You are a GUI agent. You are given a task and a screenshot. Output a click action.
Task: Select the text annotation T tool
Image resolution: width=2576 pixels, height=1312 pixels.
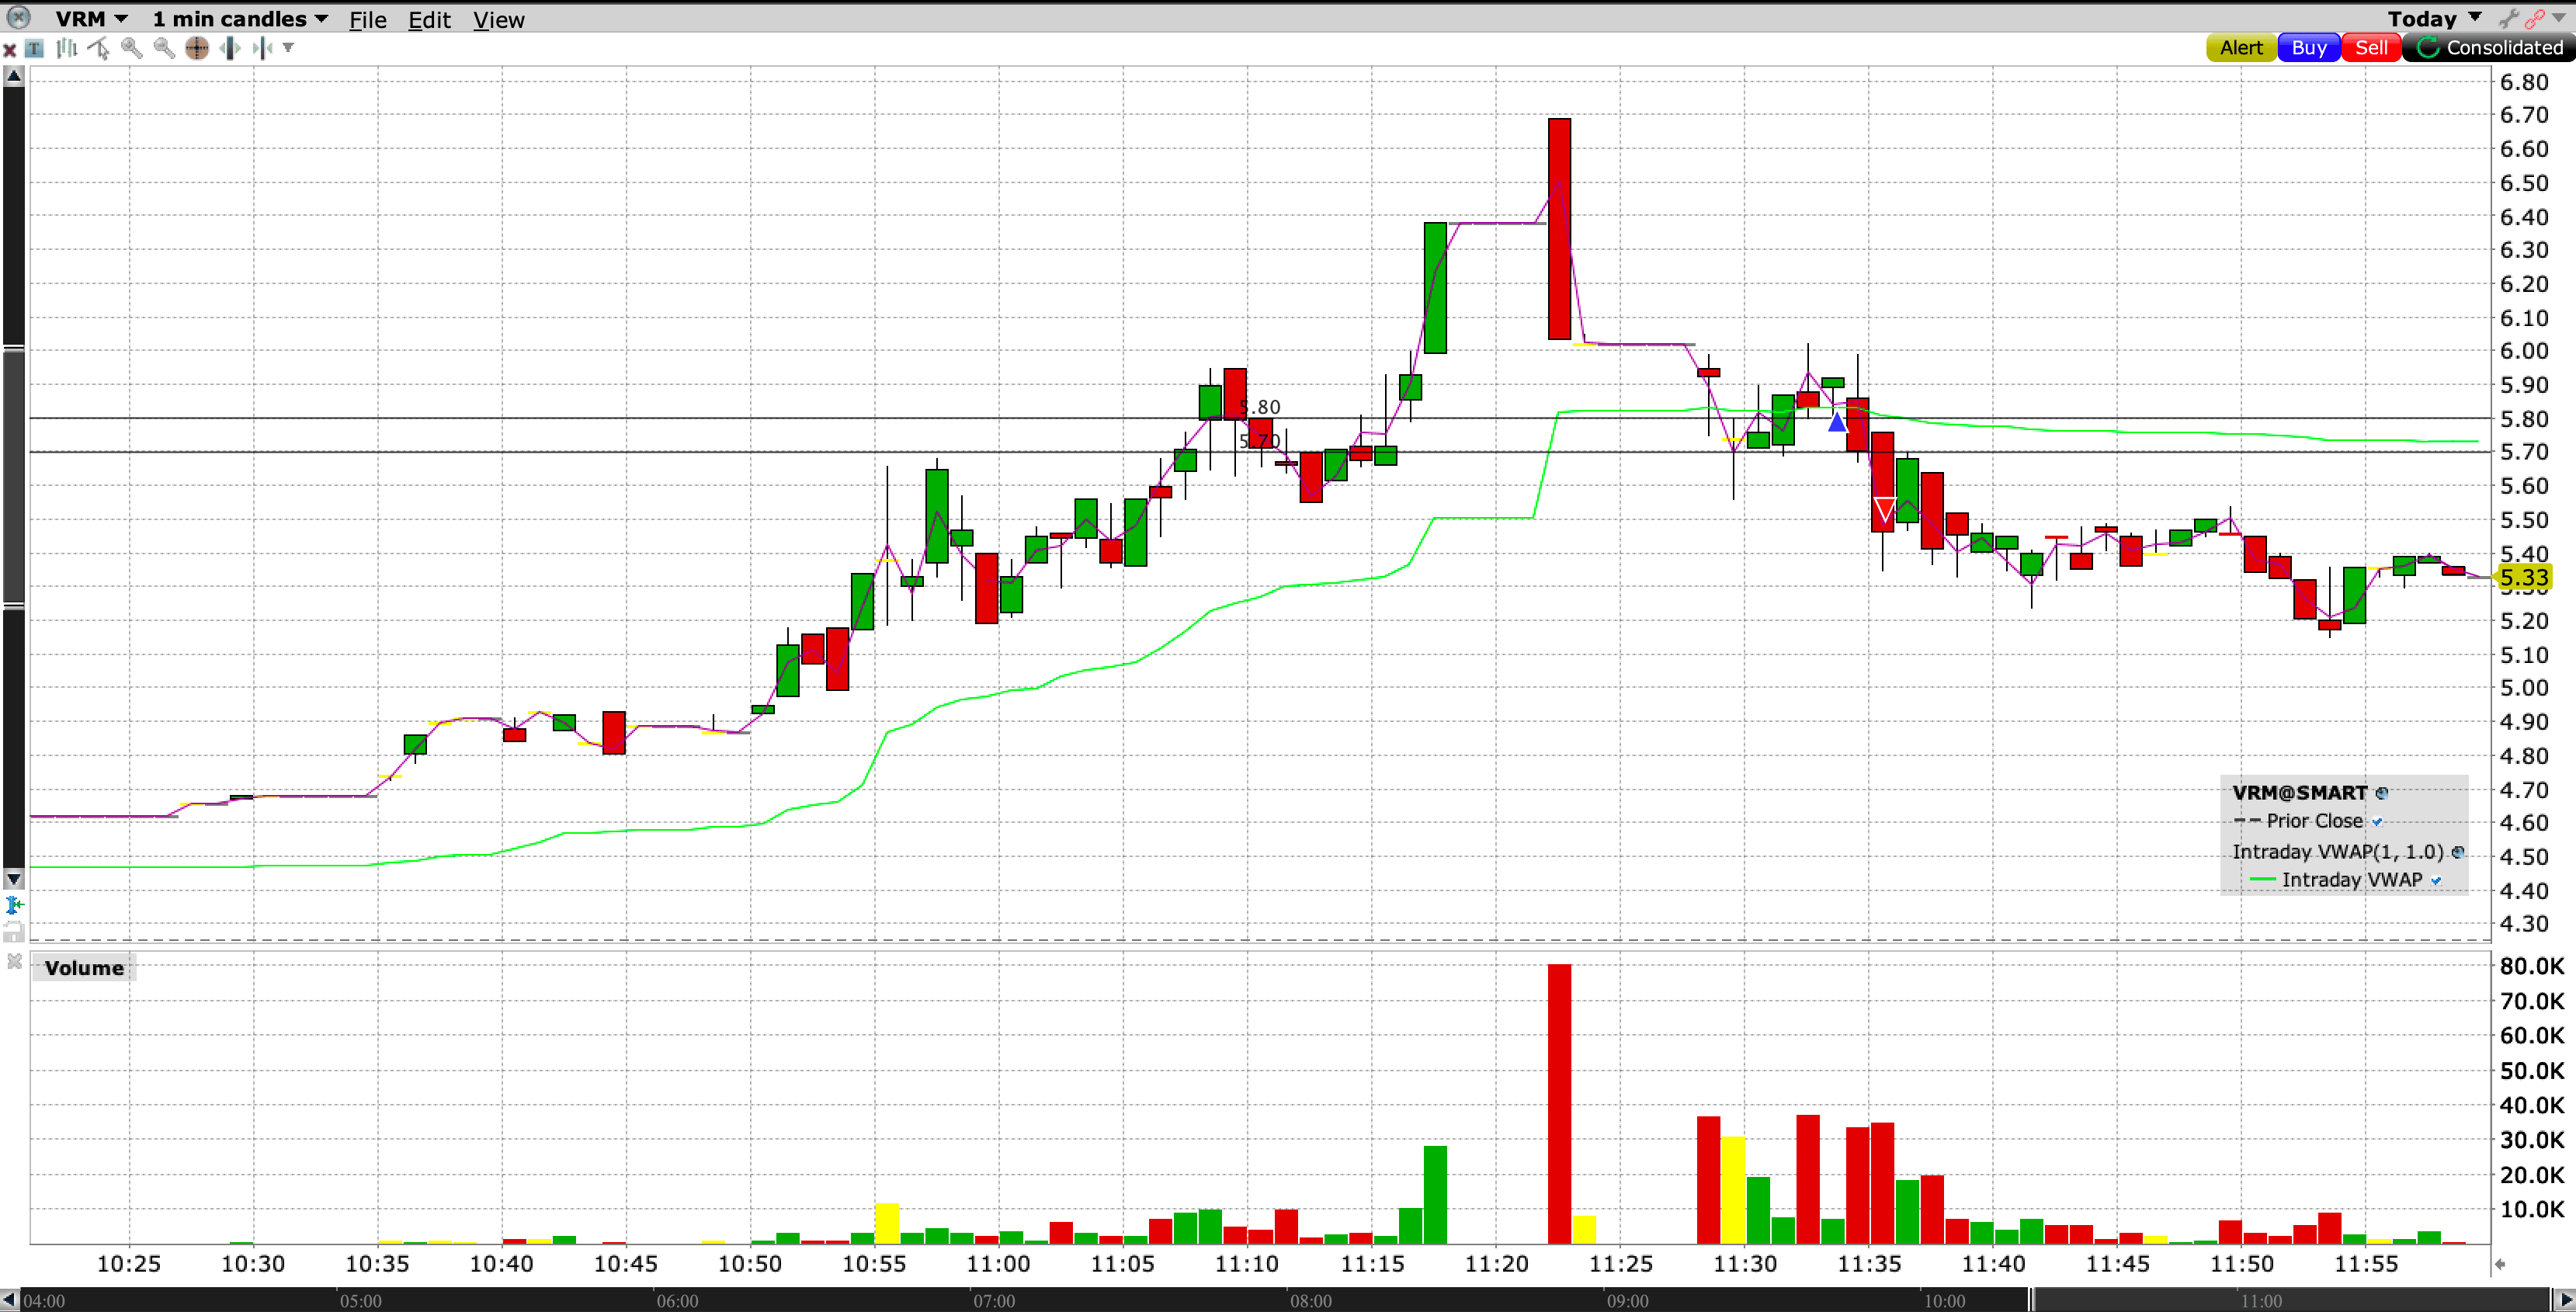35,48
